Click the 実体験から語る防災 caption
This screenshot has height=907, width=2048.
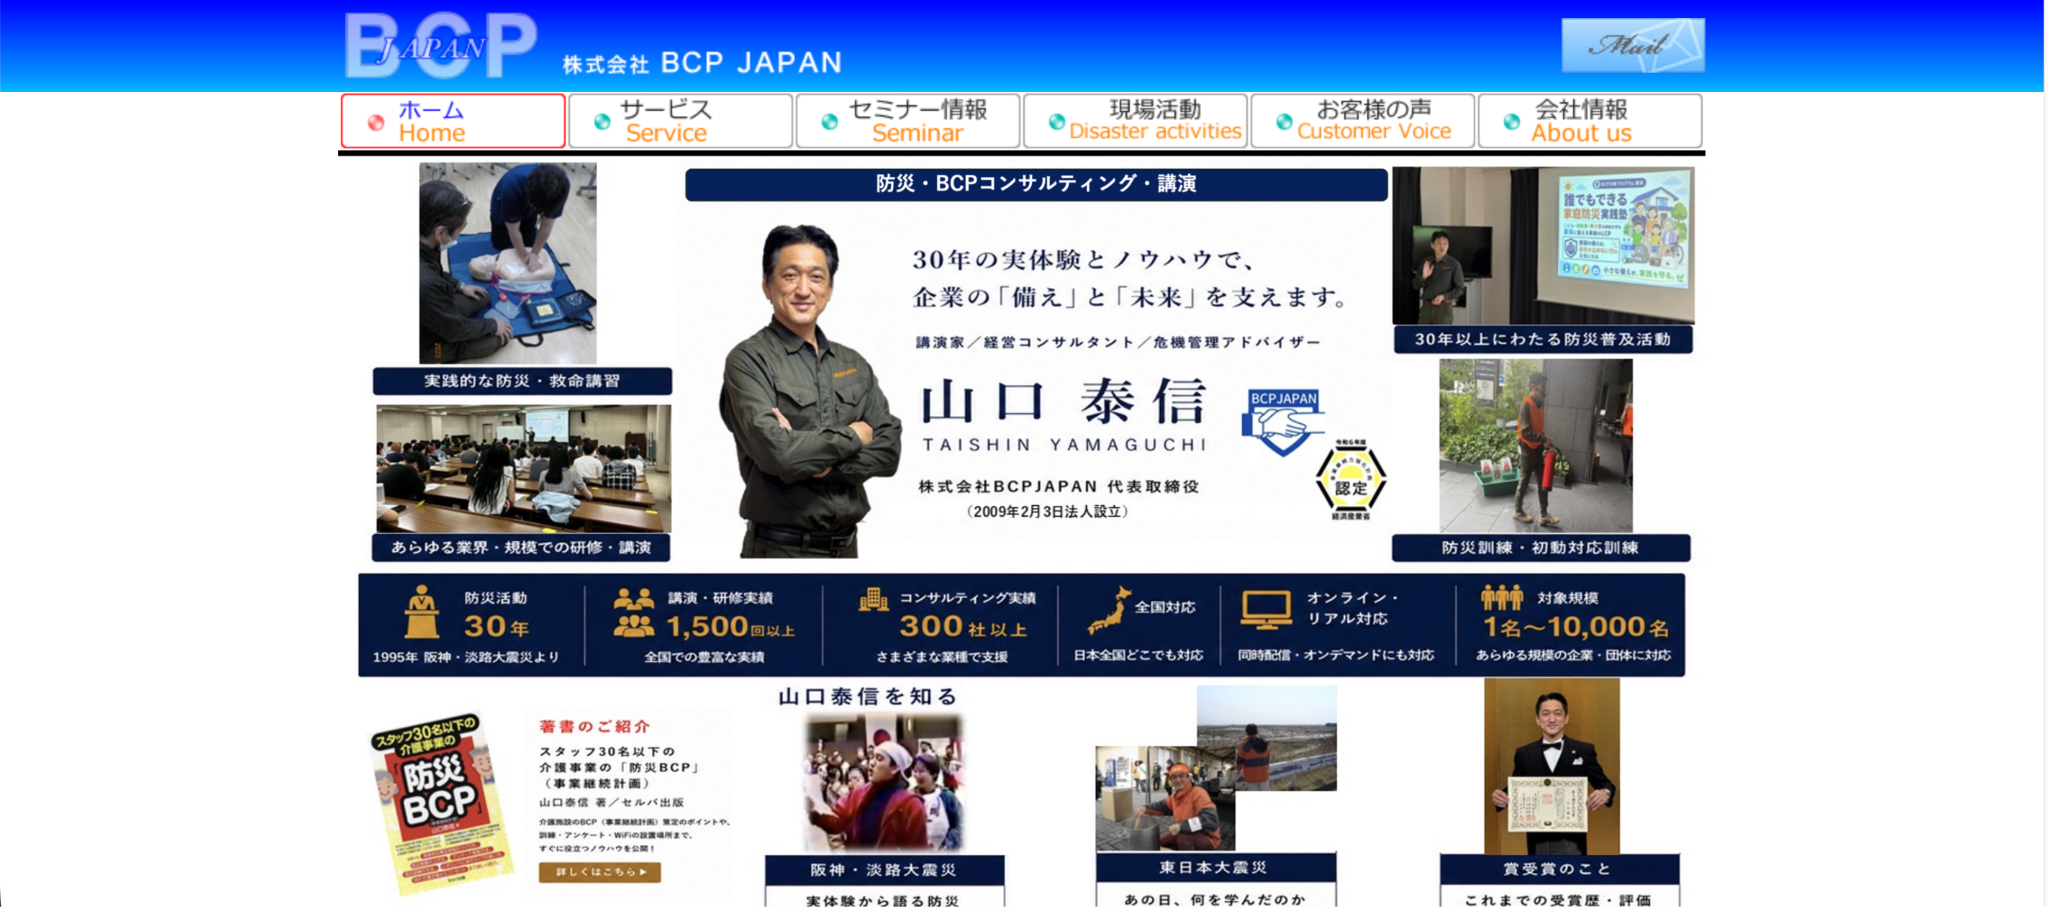(884, 900)
